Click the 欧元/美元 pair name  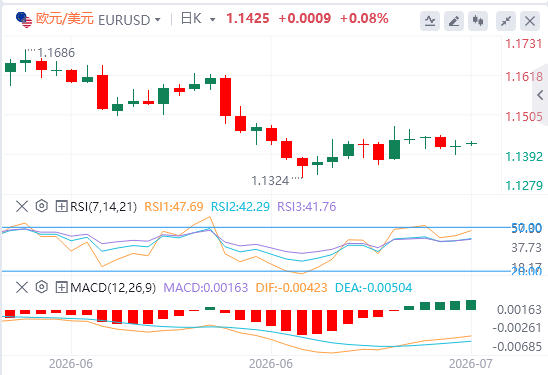tap(65, 19)
